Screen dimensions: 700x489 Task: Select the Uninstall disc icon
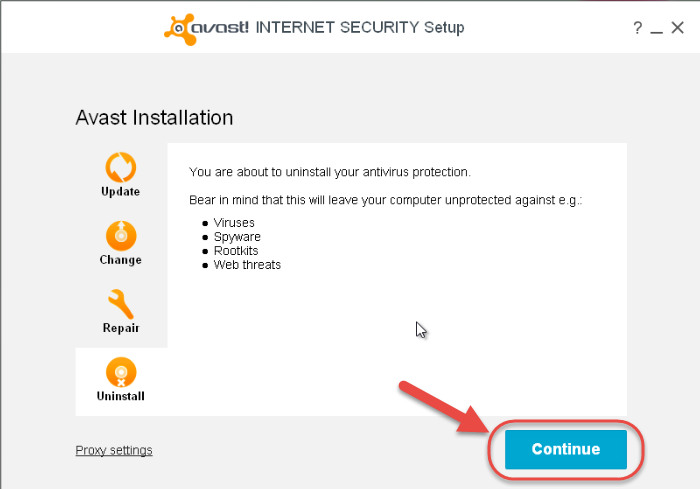[x=121, y=372]
